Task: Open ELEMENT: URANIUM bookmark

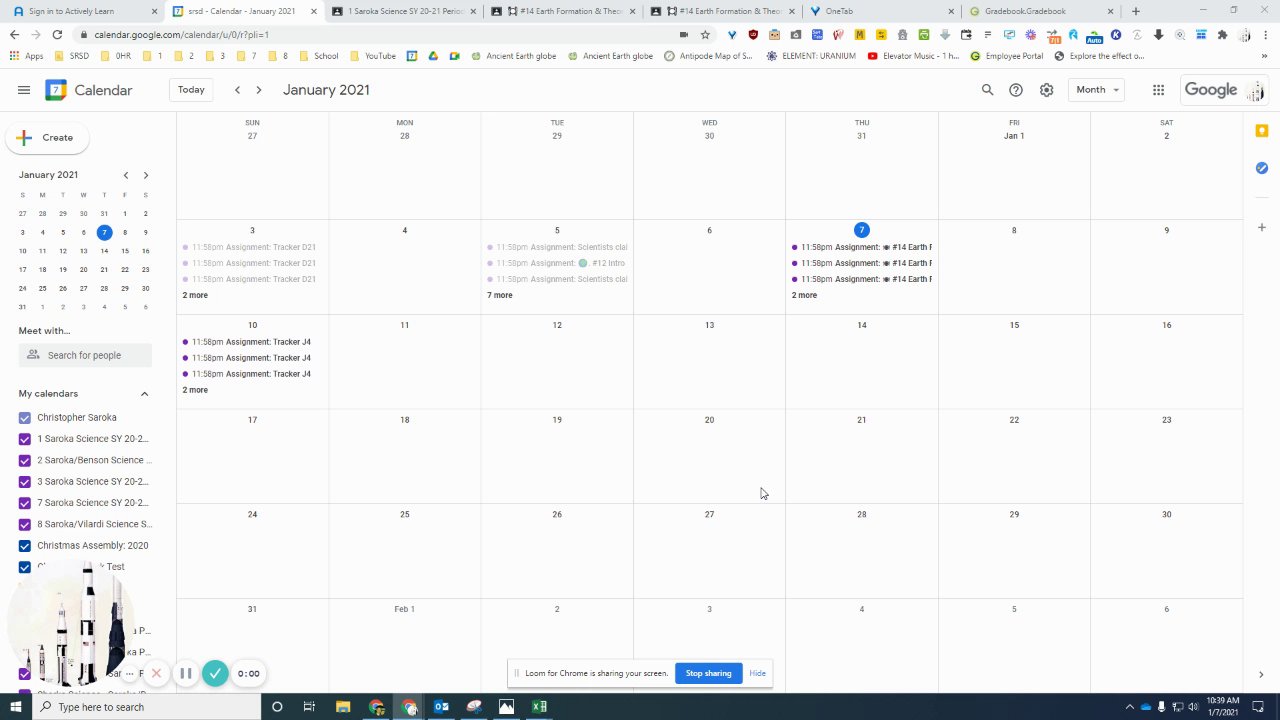Action: coord(811,56)
